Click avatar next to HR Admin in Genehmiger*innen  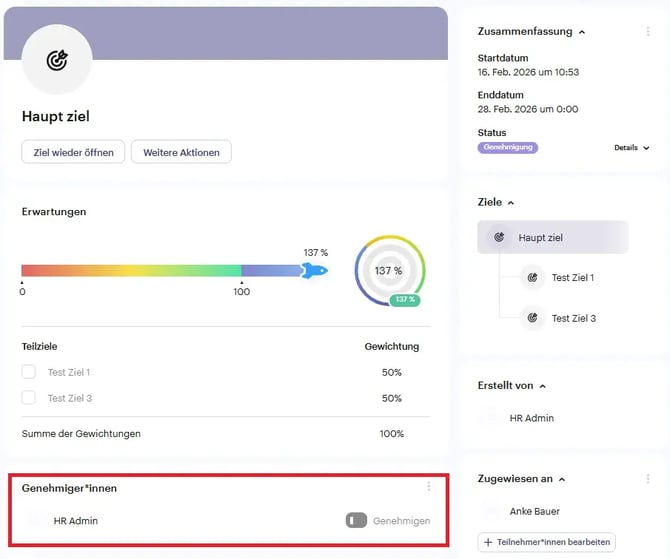pos(35,520)
